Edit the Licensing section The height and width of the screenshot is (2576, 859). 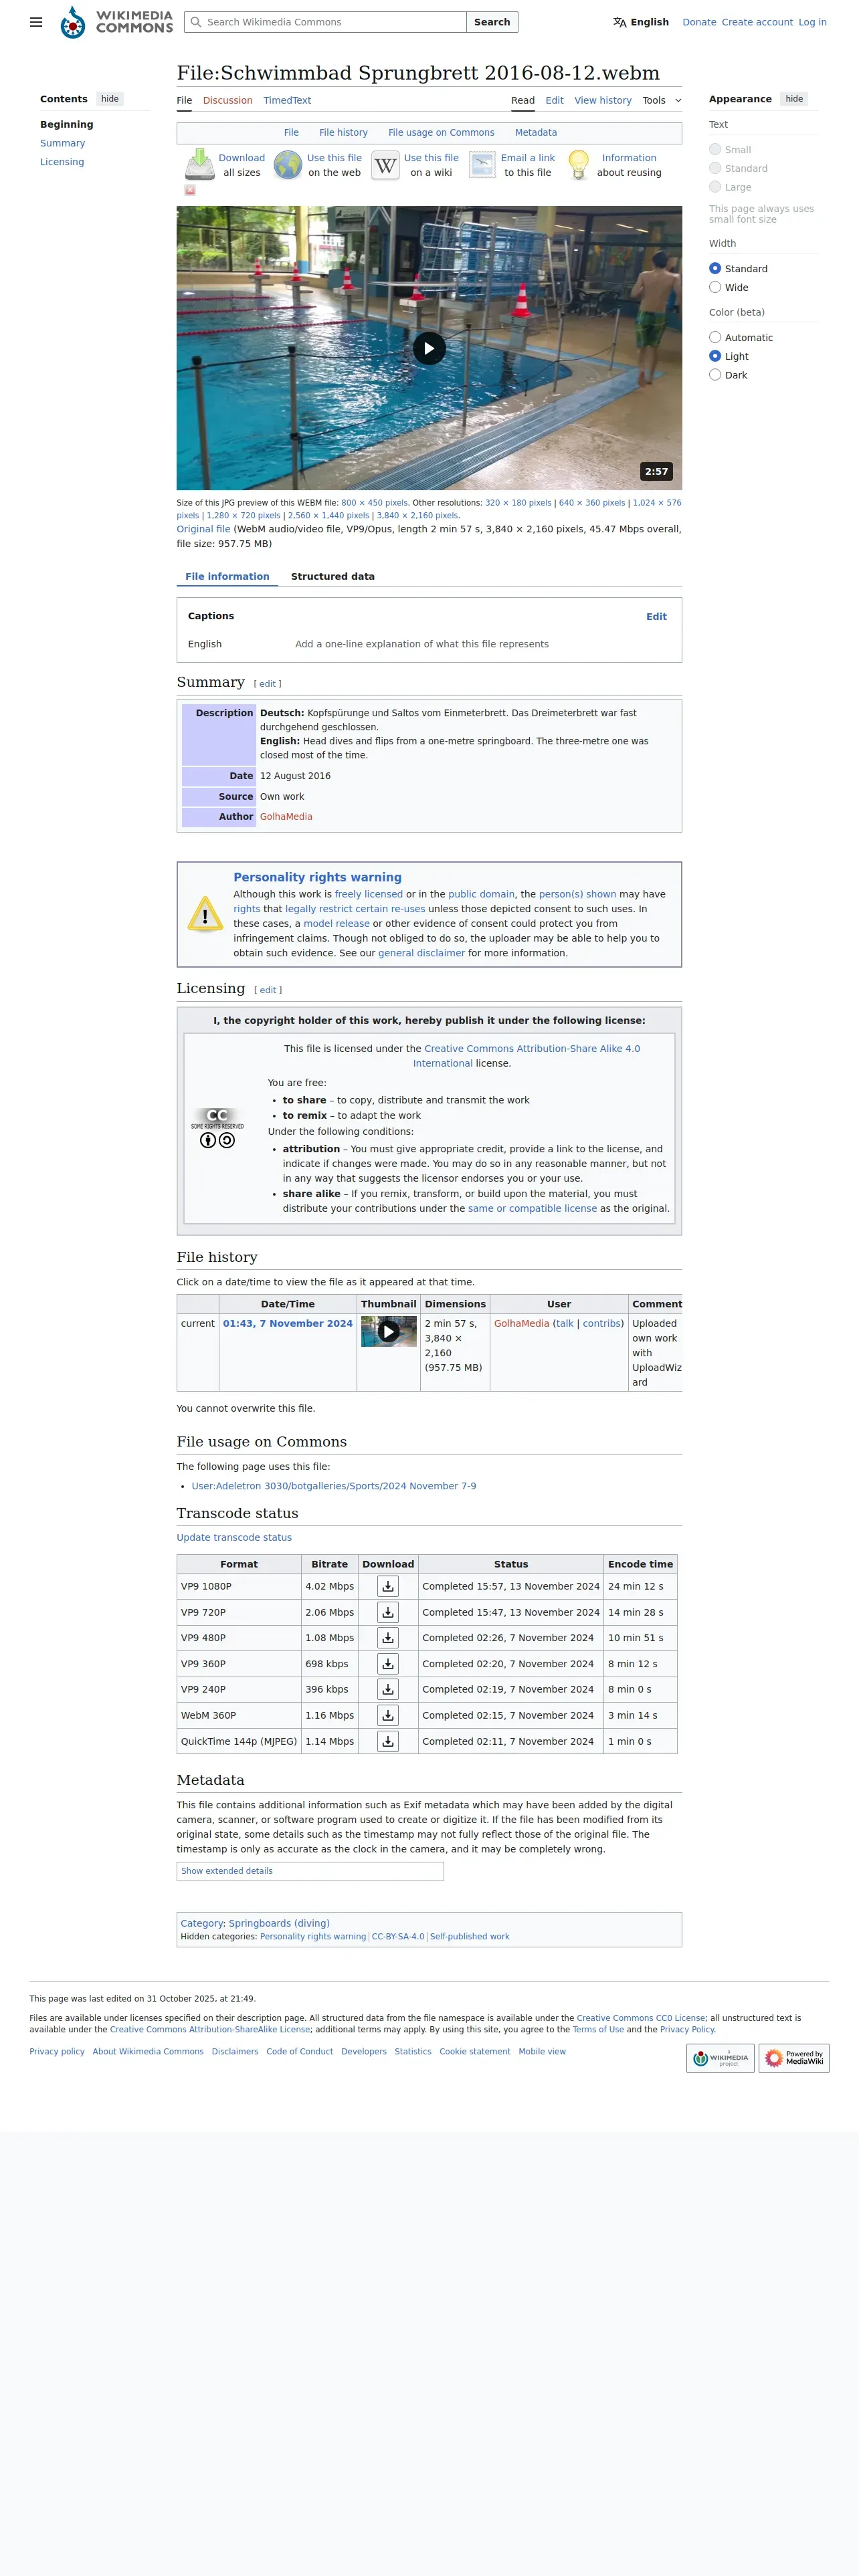tap(268, 990)
